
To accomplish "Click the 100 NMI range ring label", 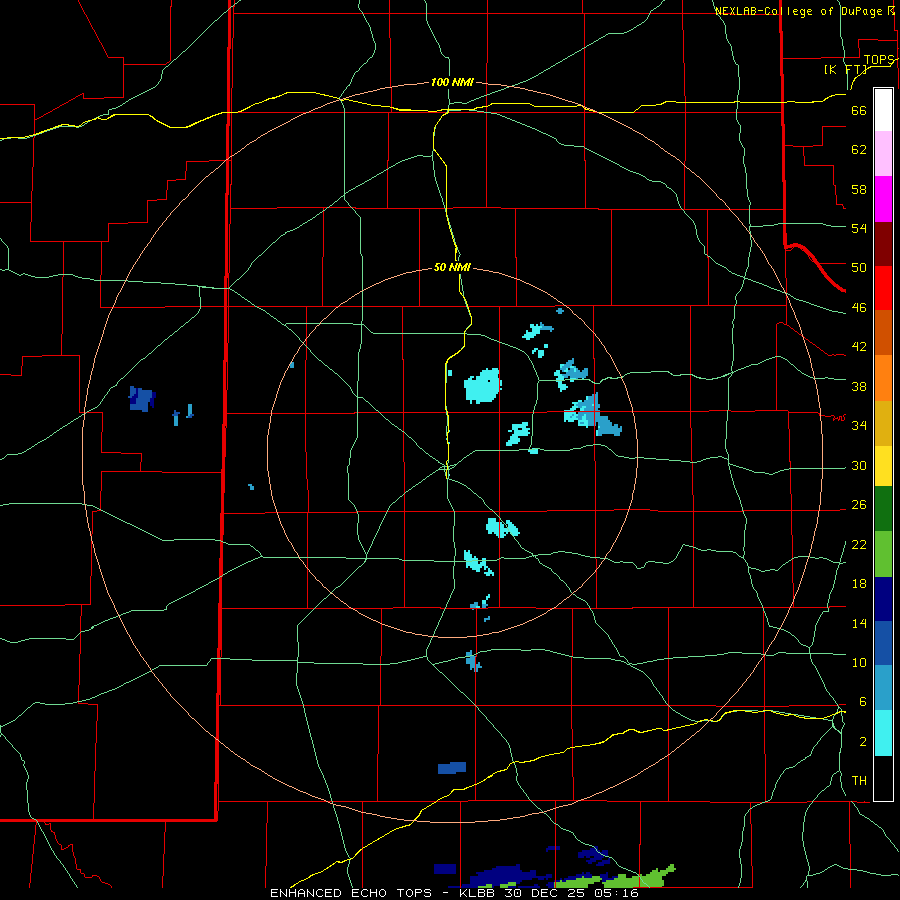I will 452,83.
